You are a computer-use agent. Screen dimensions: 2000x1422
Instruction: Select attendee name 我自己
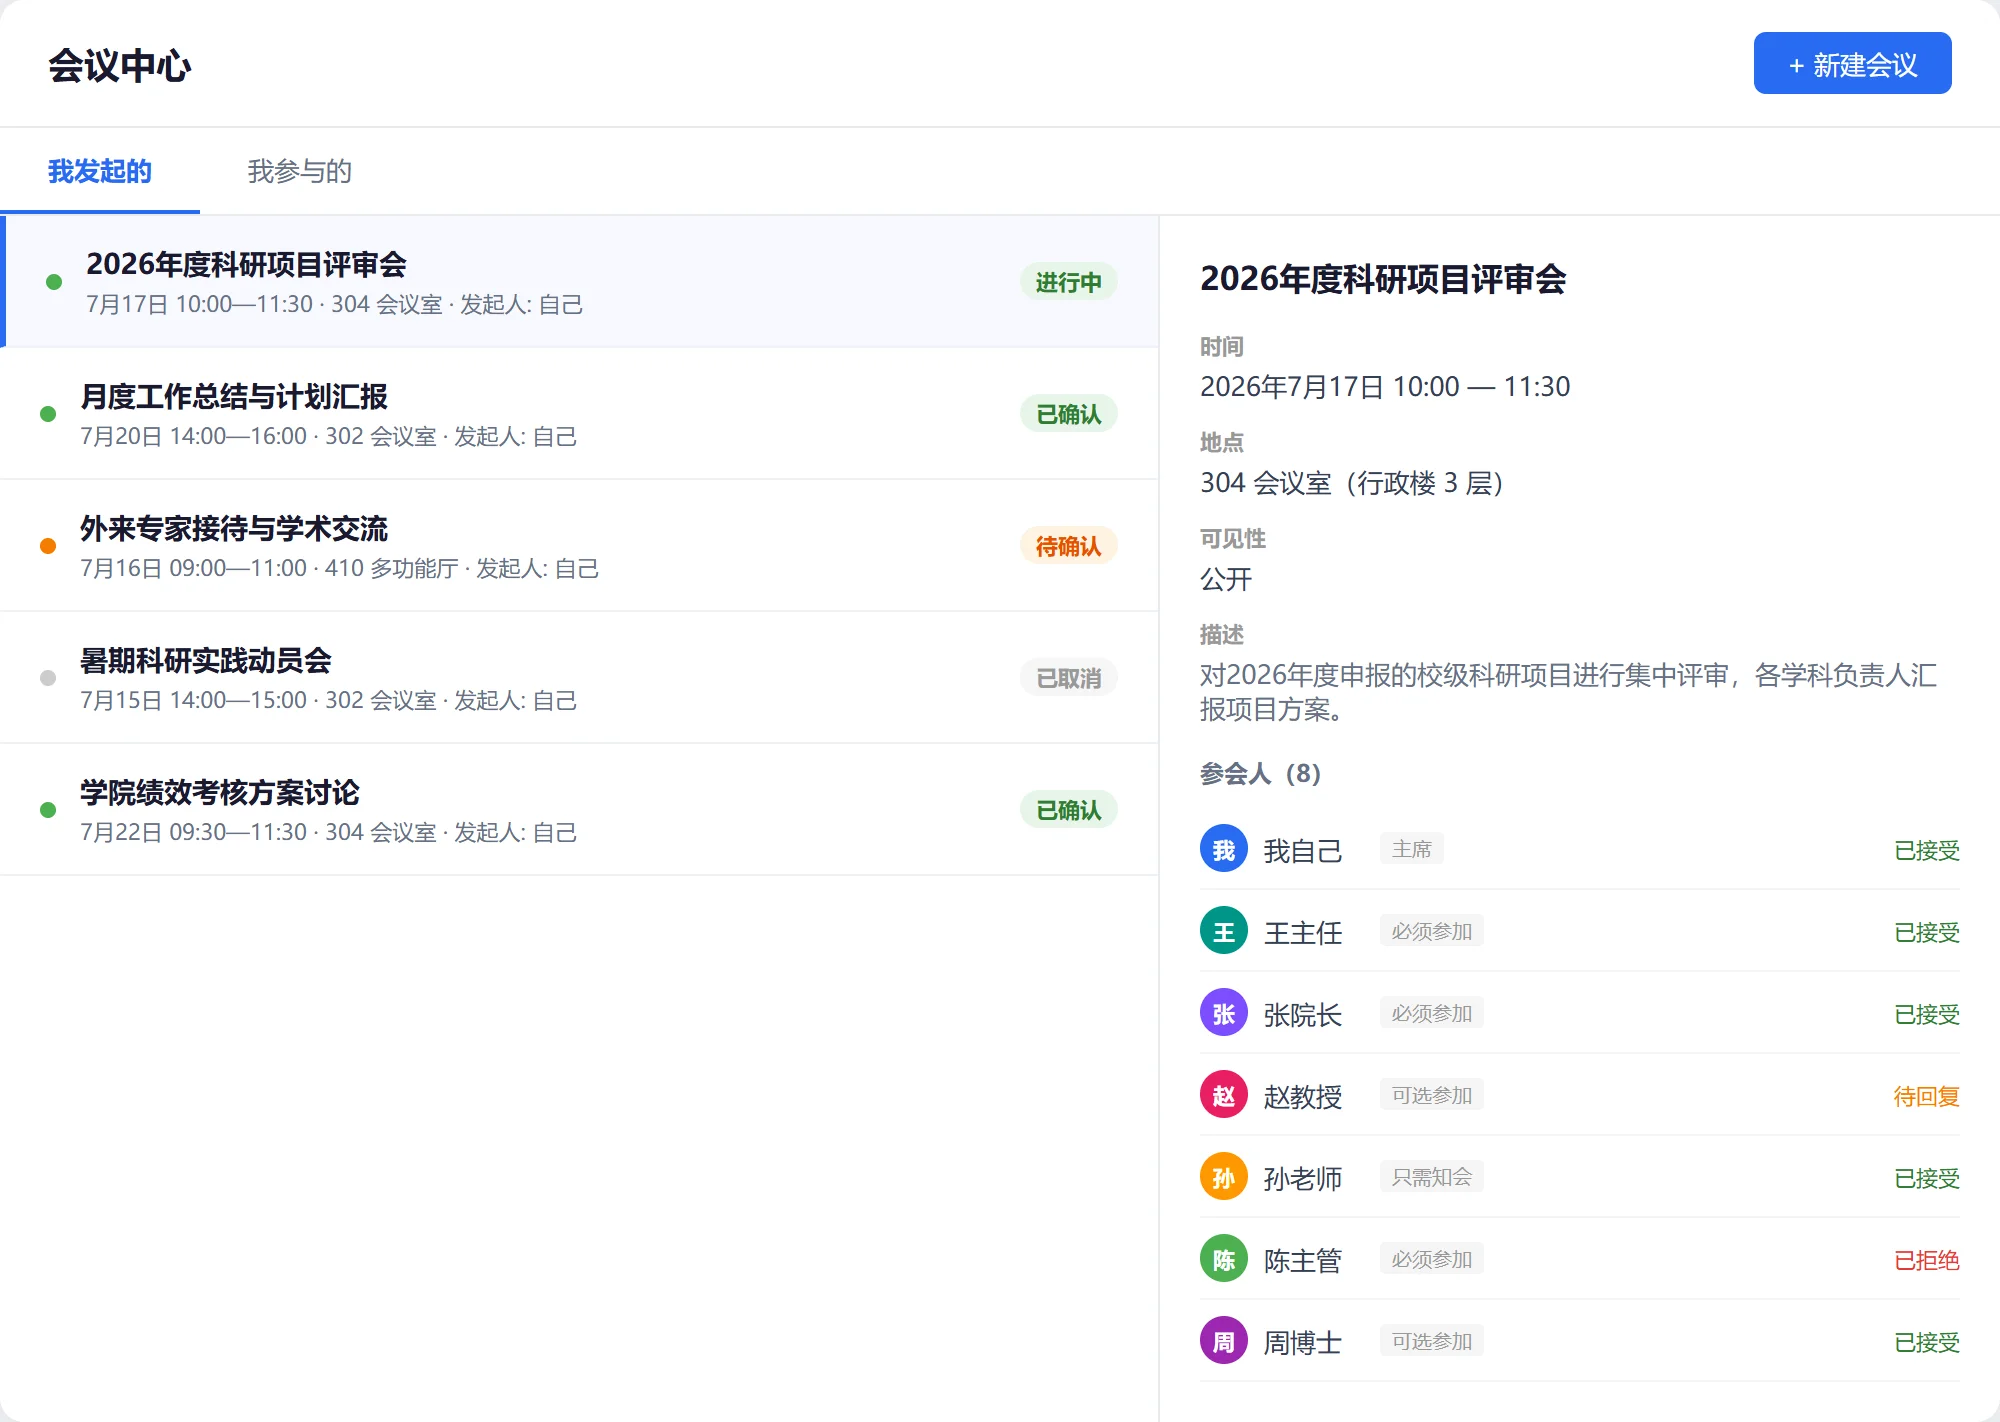1303,851
